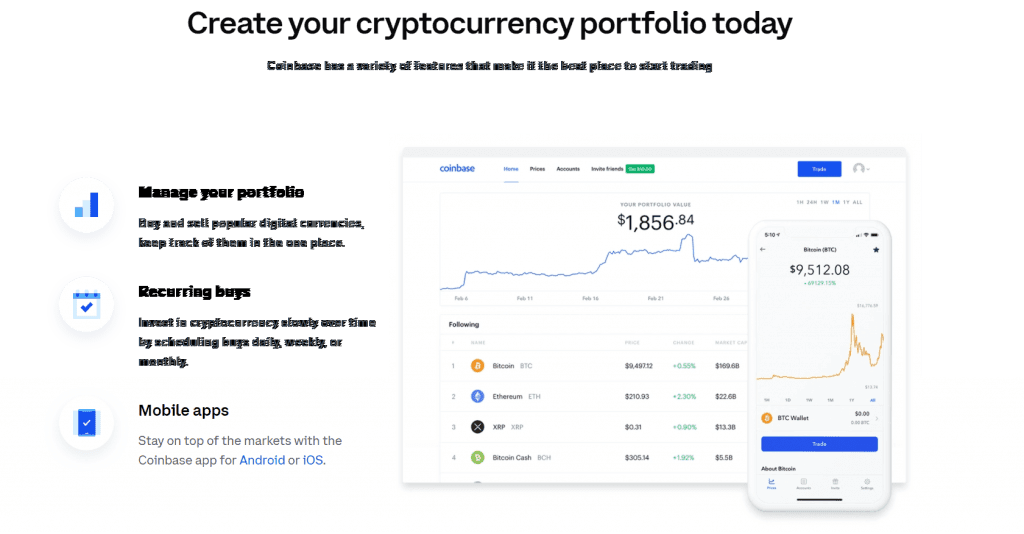Select the ALL chart range on dashboard
The height and width of the screenshot is (534, 1024).
pyautogui.click(x=857, y=202)
